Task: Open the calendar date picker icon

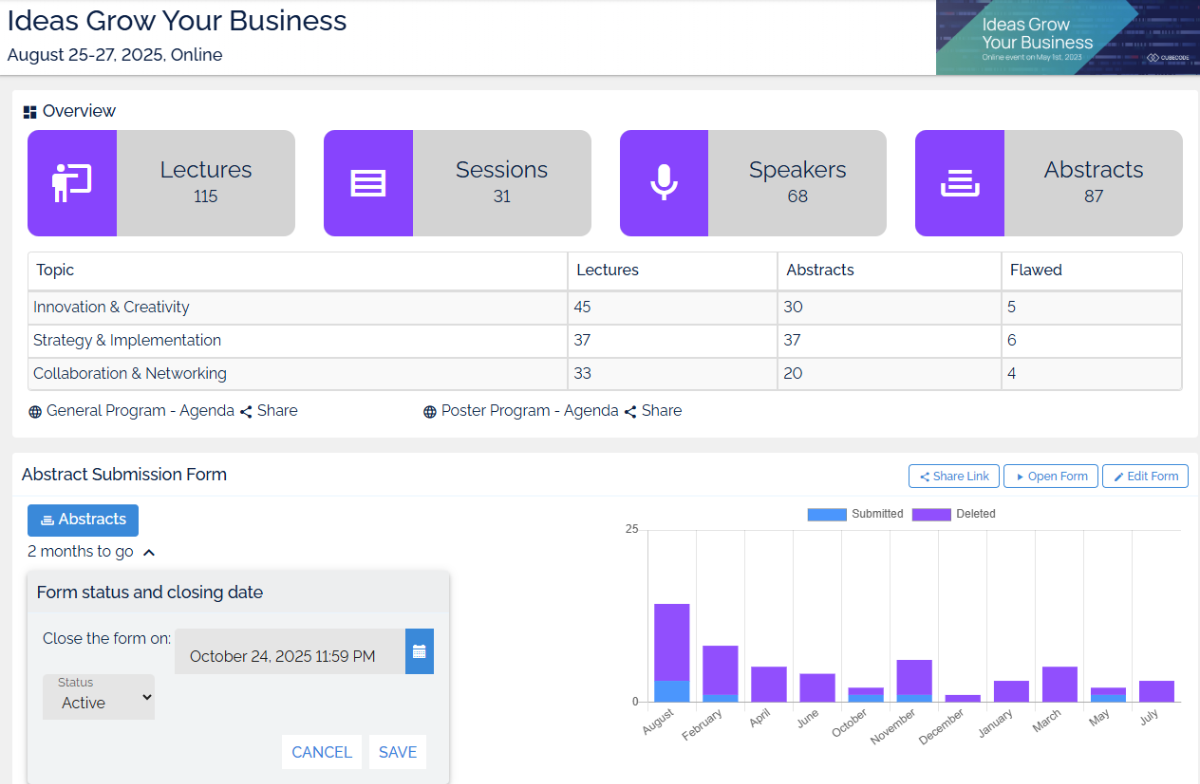Action: pyautogui.click(x=419, y=652)
